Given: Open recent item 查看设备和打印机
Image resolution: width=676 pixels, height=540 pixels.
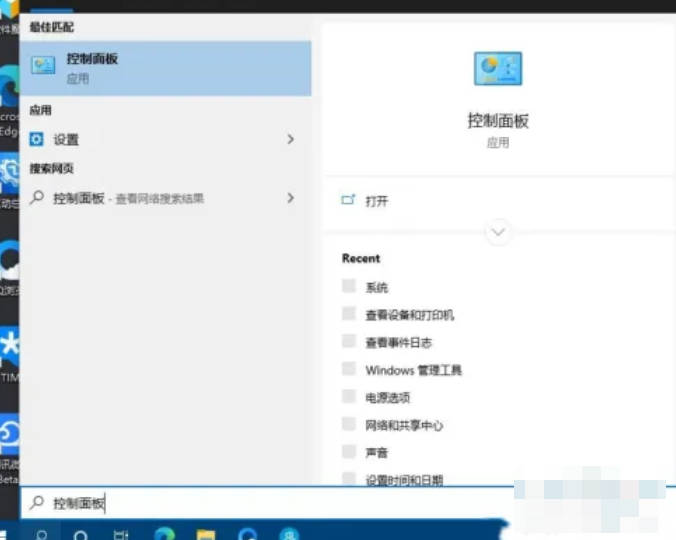Looking at the screenshot, I should click(x=397, y=315).
